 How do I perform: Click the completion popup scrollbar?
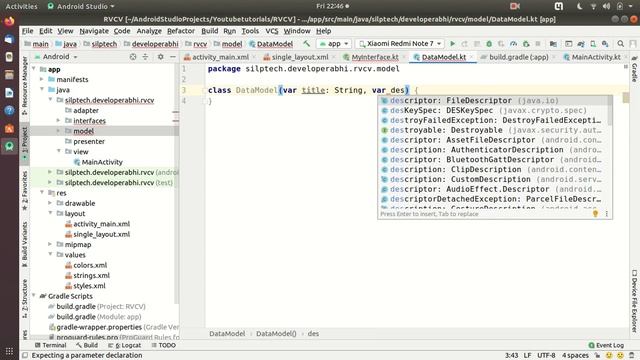[610, 111]
